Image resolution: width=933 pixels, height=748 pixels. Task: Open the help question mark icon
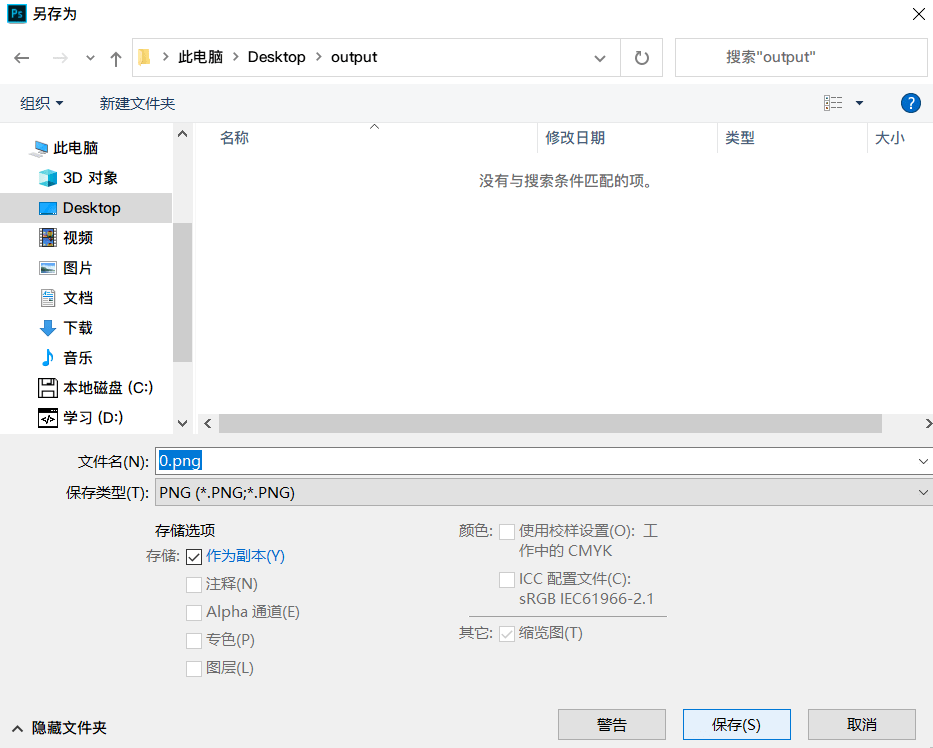click(x=910, y=103)
